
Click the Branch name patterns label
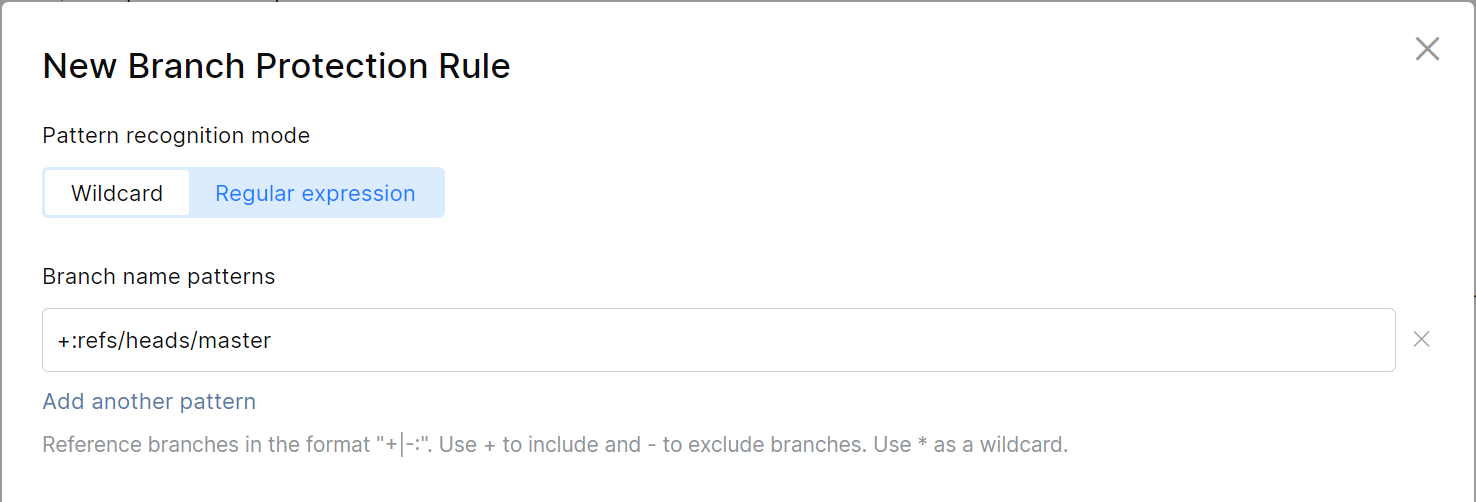click(158, 277)
